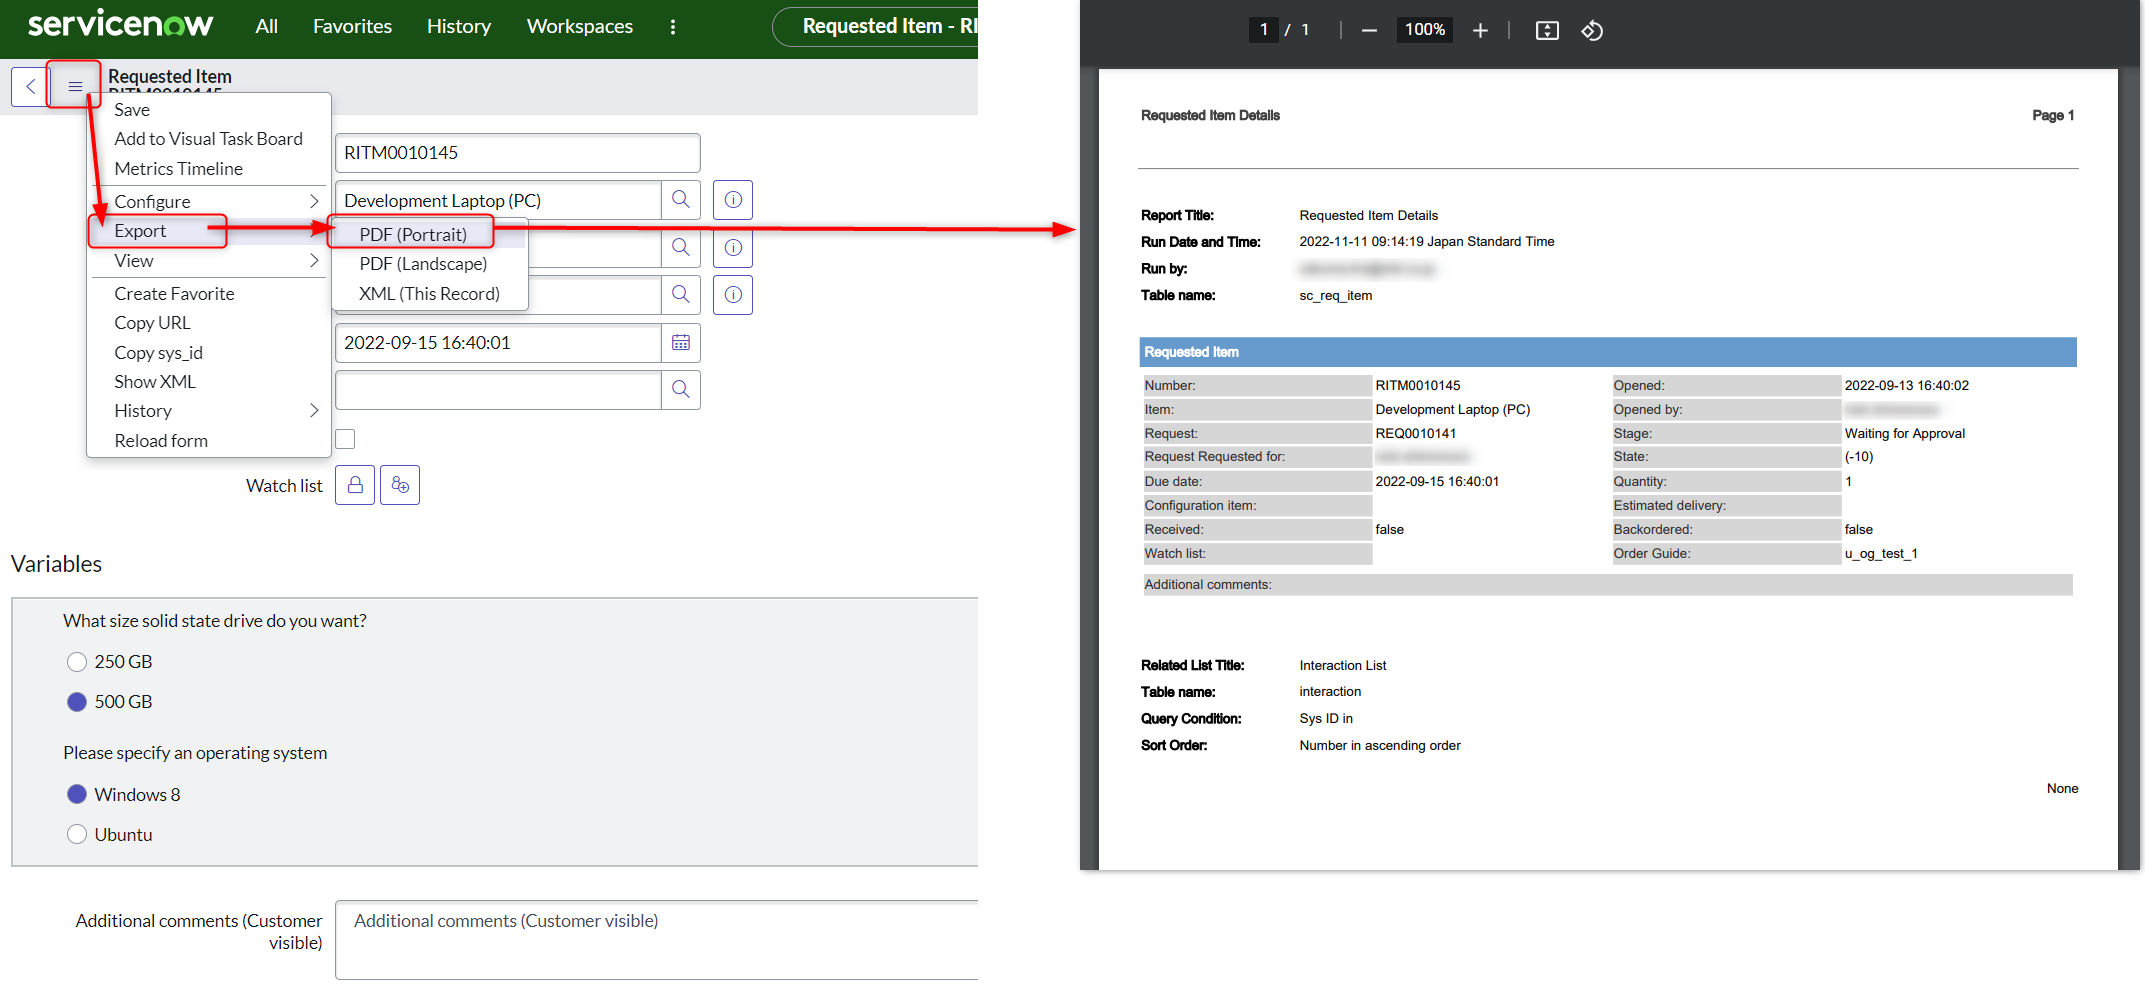Open the form additional actions hamburger icon
2145x1006 pixels.
coord(74,86)
